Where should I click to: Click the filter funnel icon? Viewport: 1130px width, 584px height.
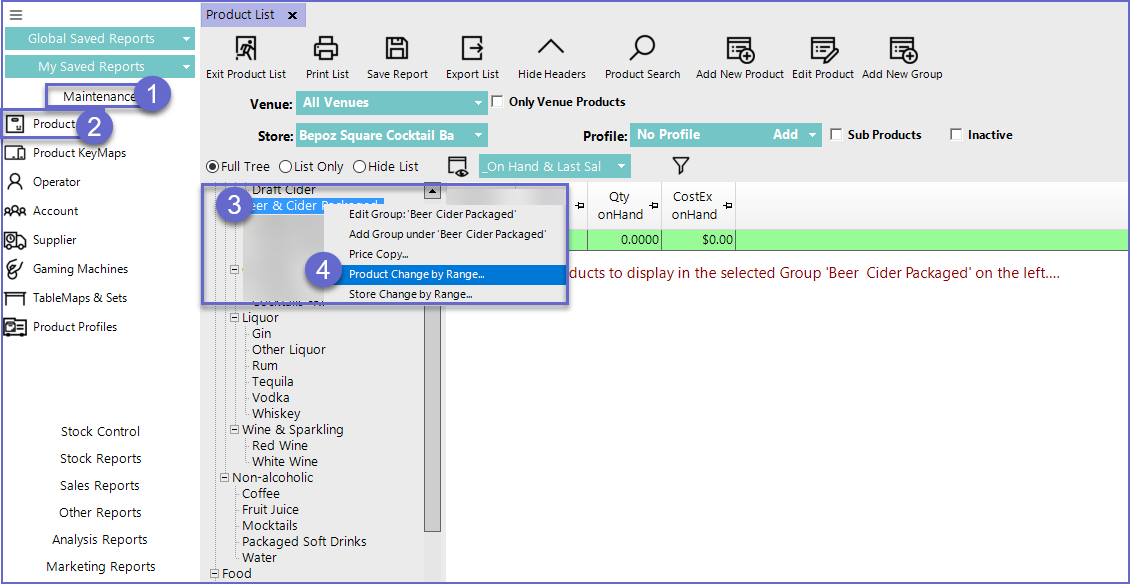pyautogui.click(x=681, y=166)
